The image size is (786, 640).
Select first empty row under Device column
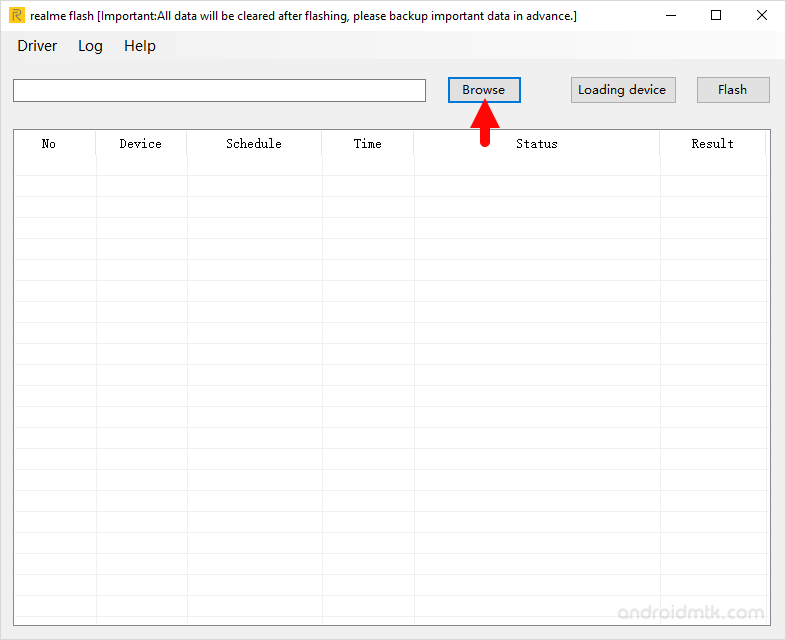pos(141,166)
